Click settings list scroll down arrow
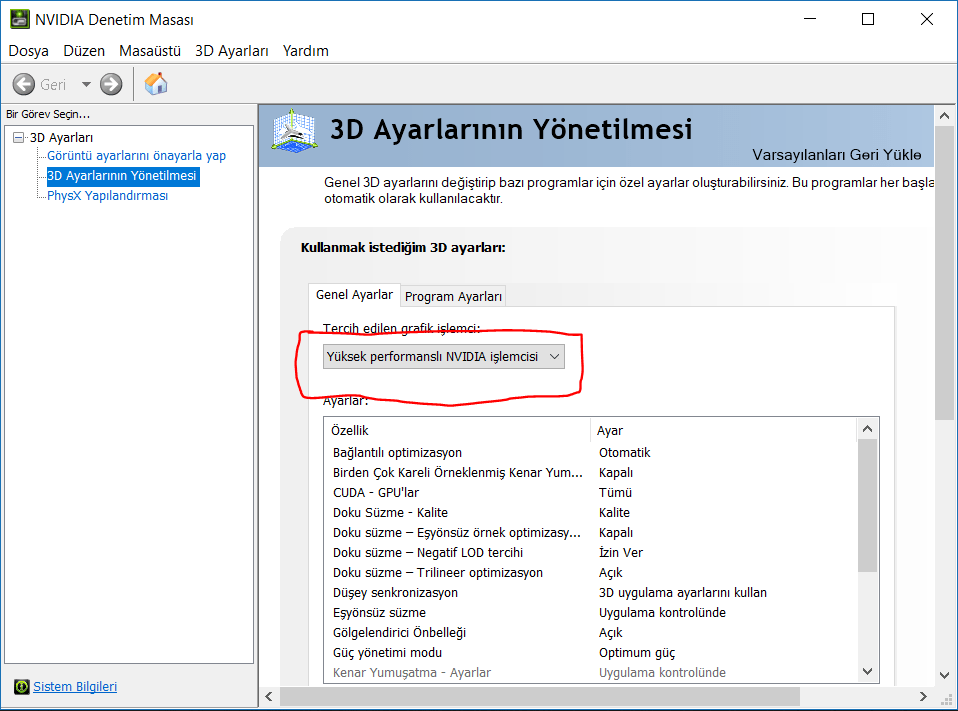Screen dimensions: 958x711 click(868, 671)
